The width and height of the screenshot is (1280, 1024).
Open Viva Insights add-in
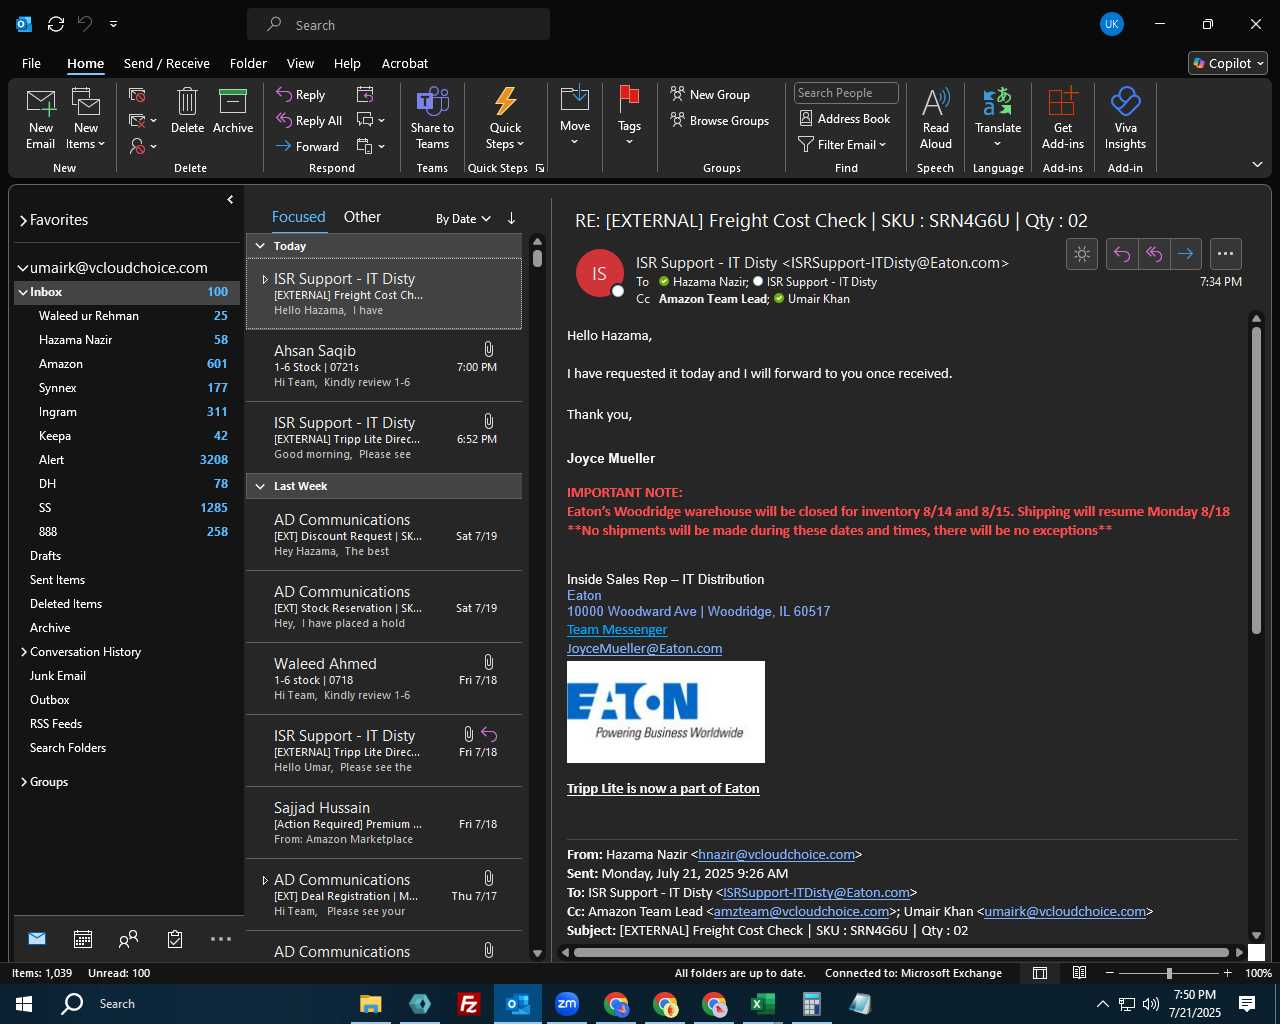click(x=1125, y=118)
